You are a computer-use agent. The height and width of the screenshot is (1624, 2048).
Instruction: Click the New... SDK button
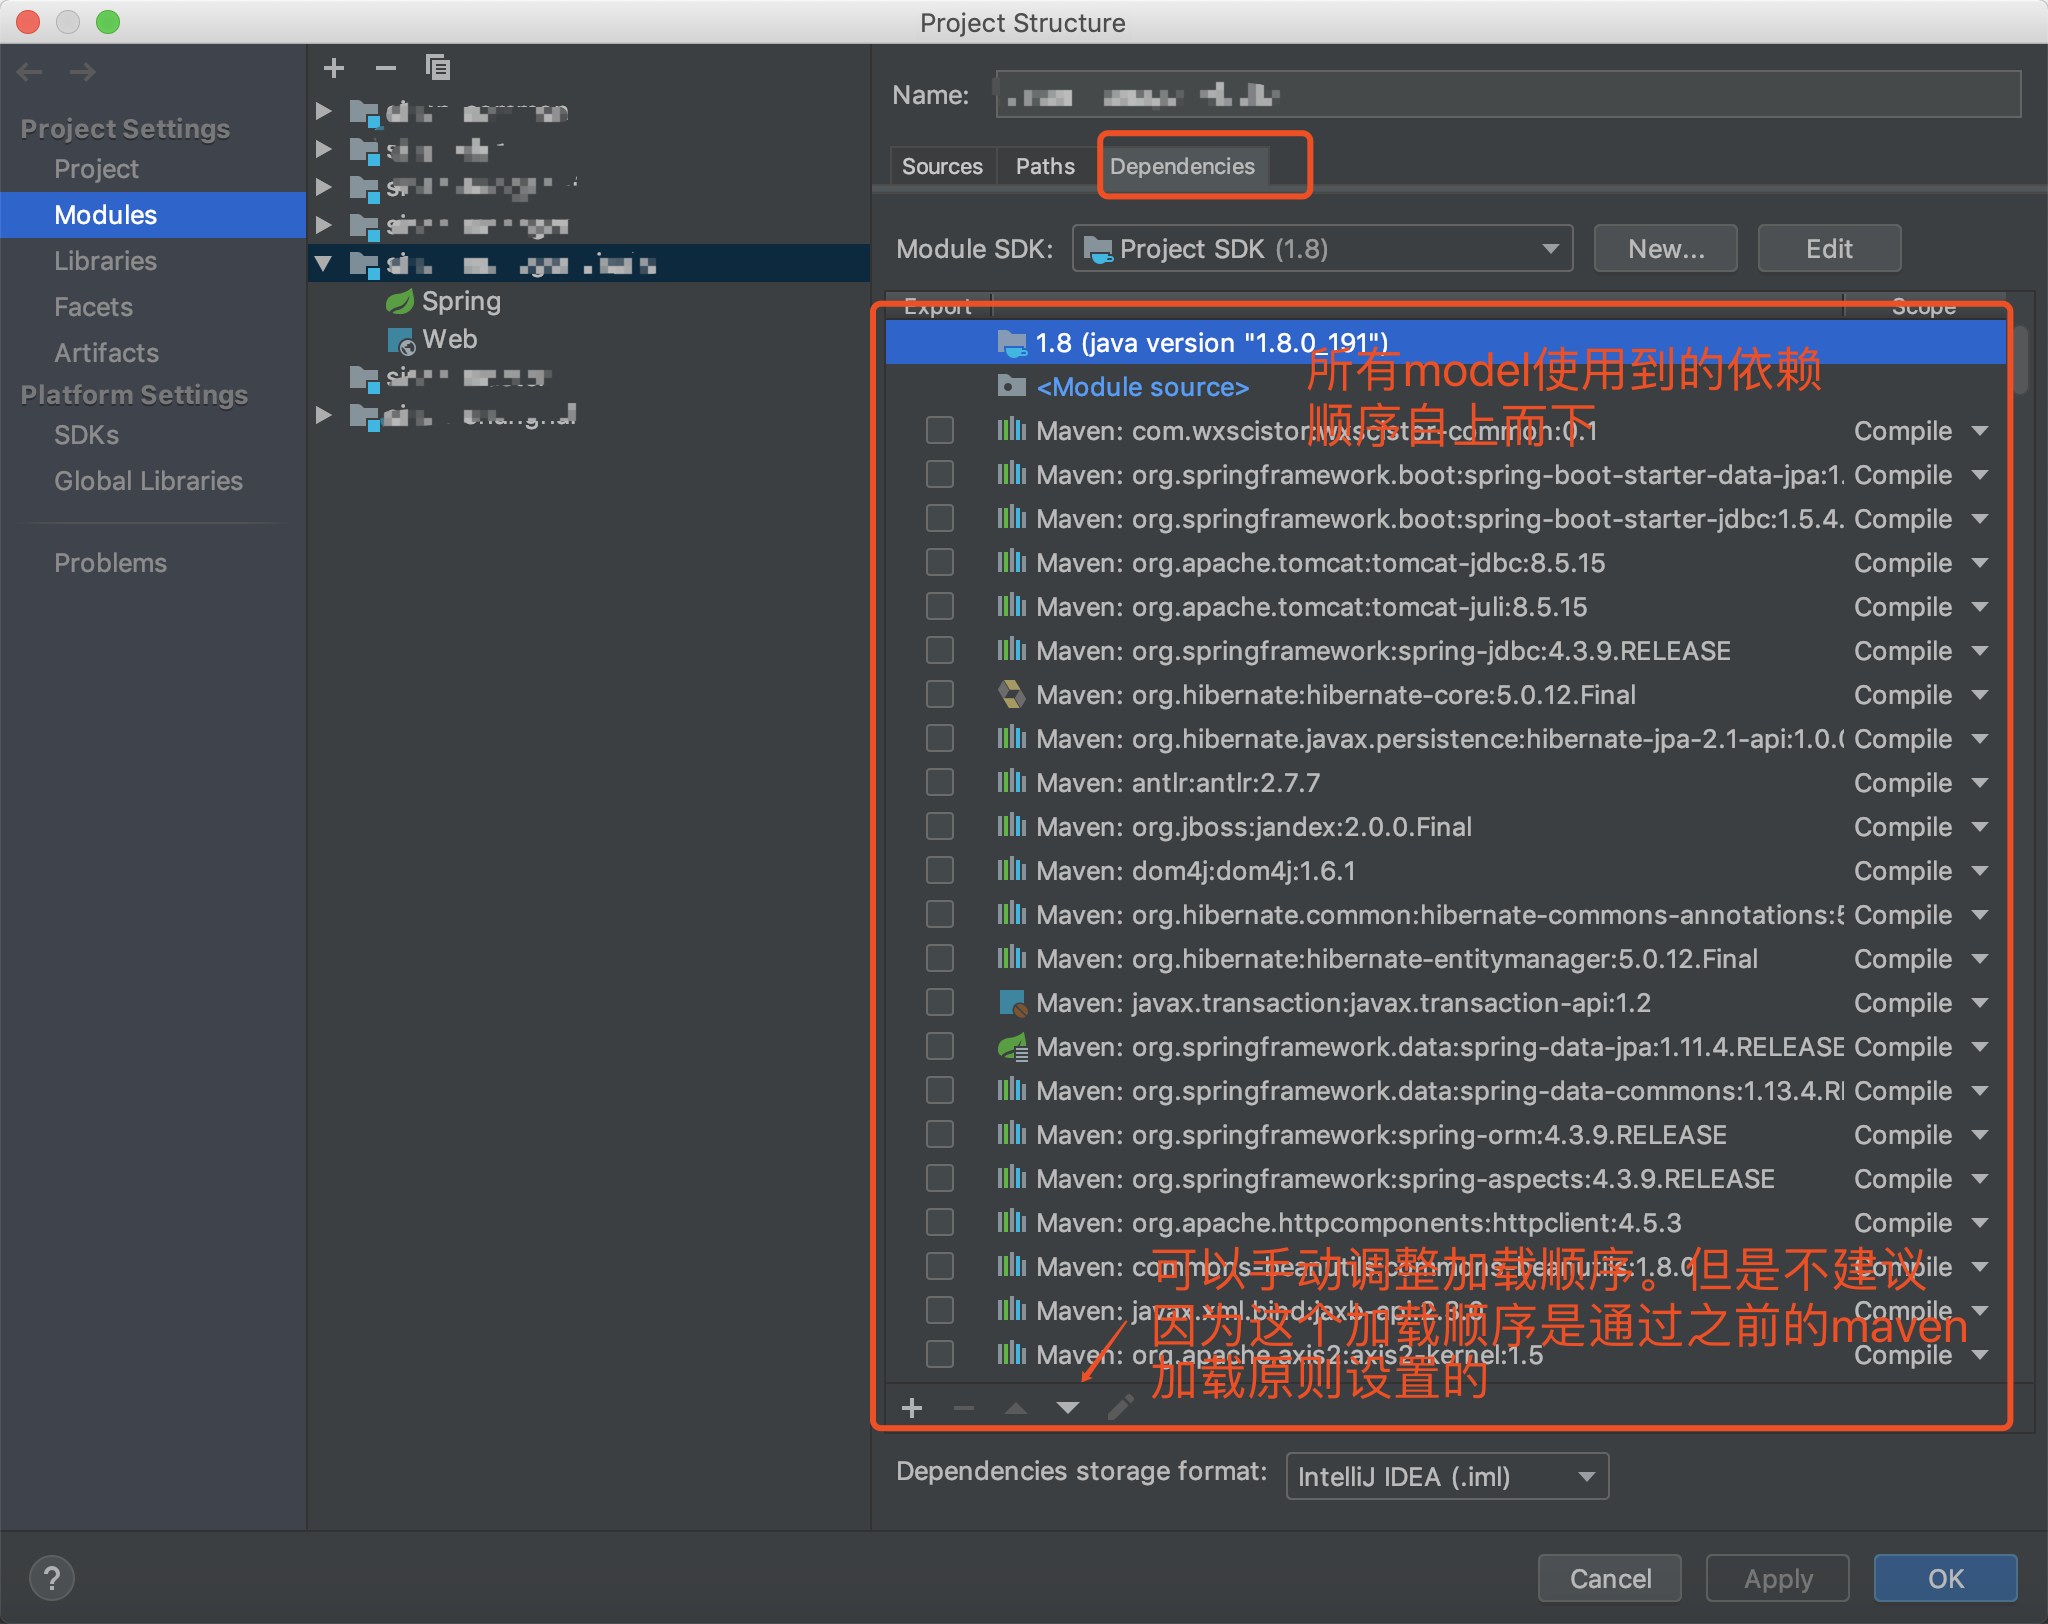tap(1665, 249)
